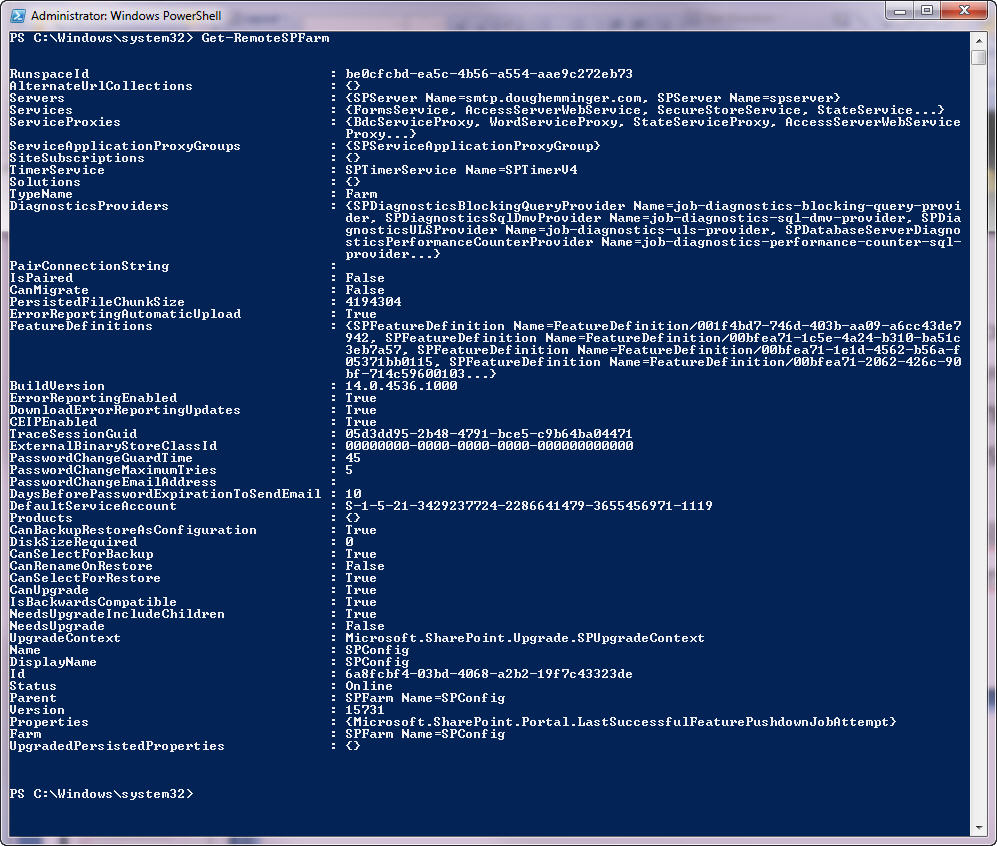Image resolution: width=997 pixels, height=846 pixels.
Task: Click the CanBackupRestoreAsConfiguration property name
Action: click(x=133, y=530)
